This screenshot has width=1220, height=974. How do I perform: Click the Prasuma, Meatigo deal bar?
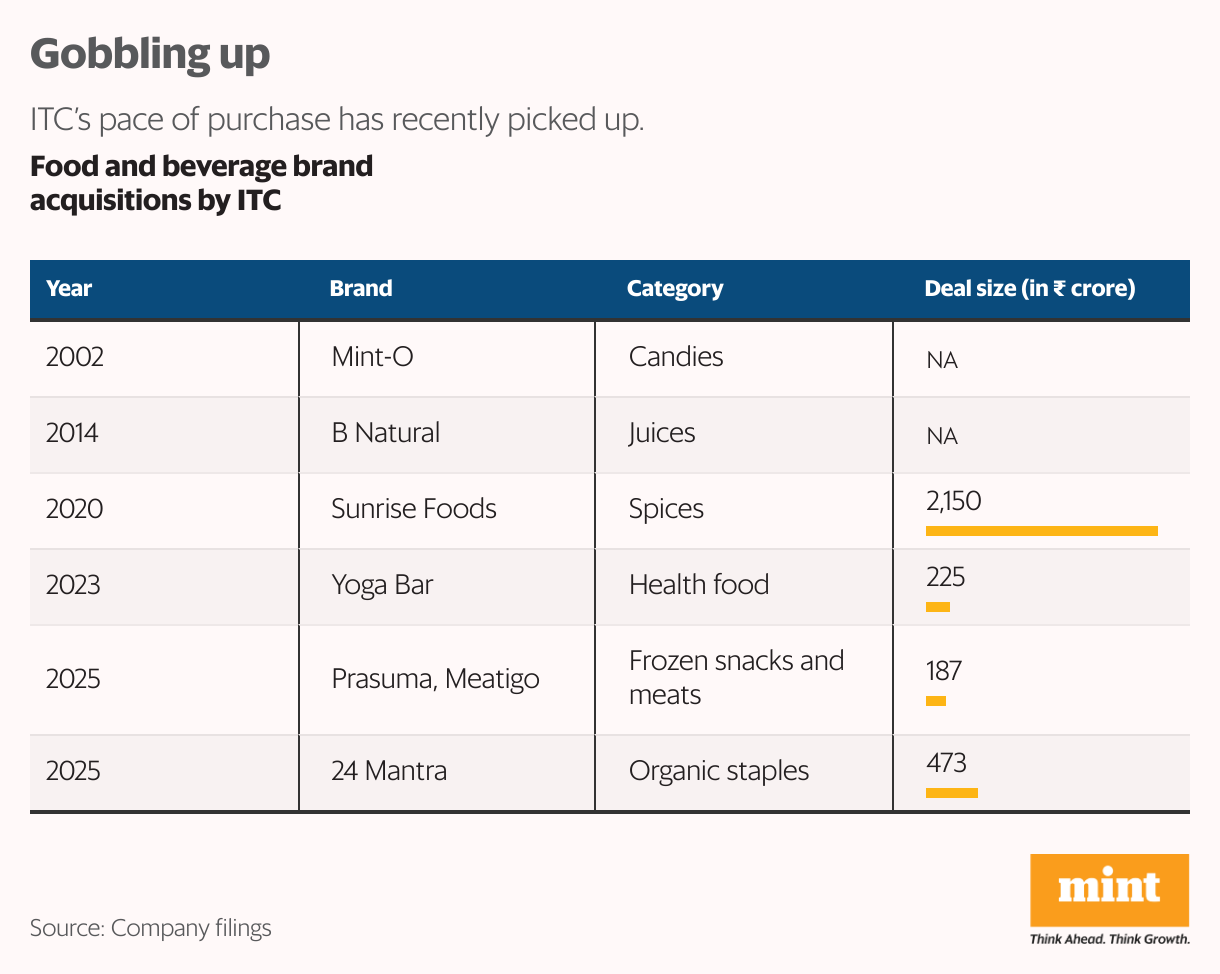(x=936, y=701)
